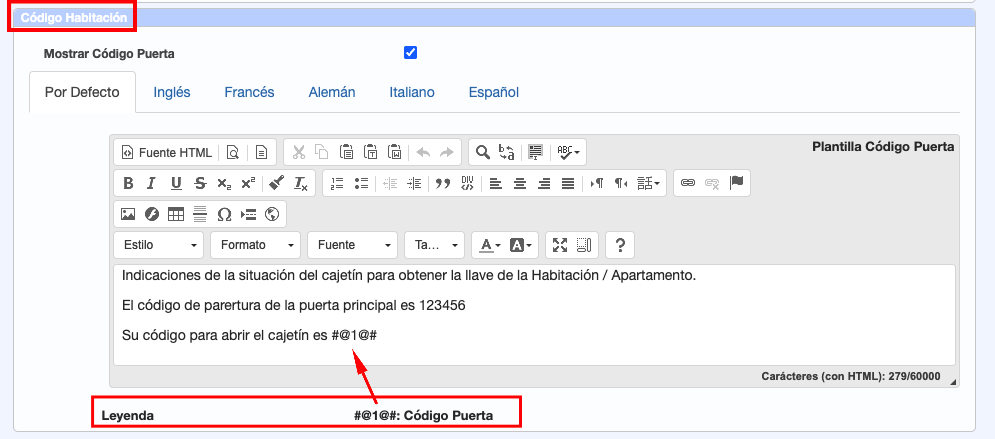Insert a special character (Omega)

[x=224, y=214]
